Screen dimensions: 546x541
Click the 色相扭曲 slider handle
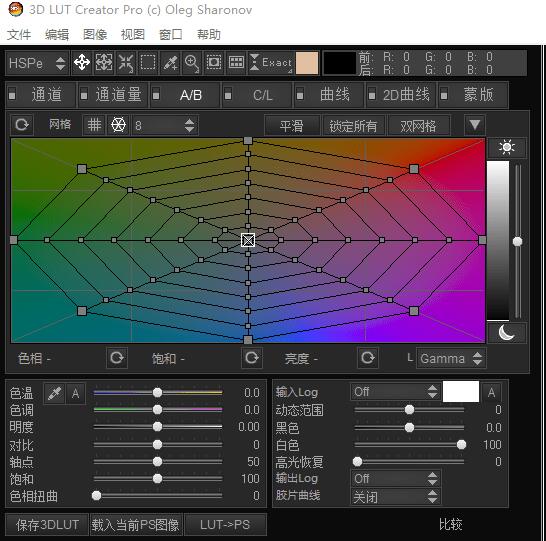[96, 495]
